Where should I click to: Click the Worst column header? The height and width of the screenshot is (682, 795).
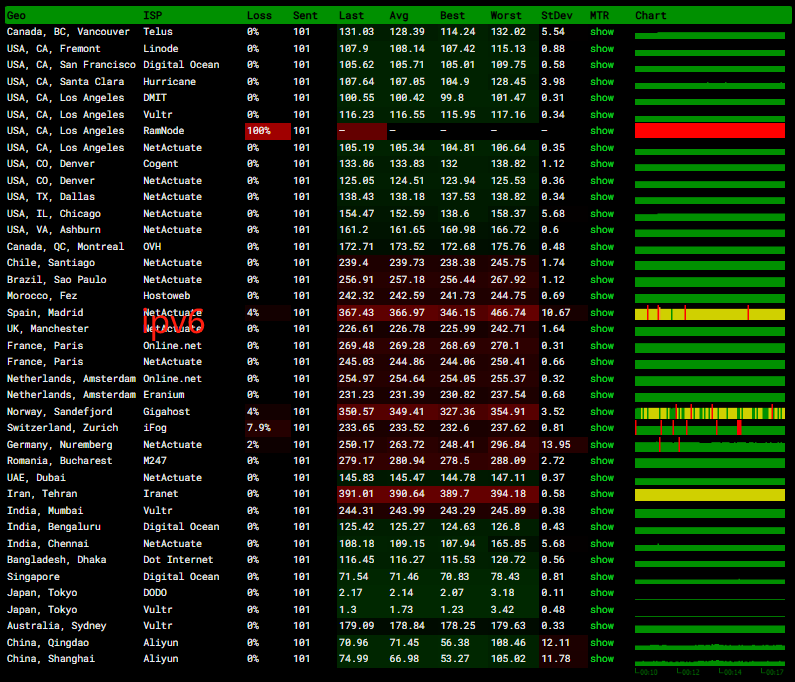[505, 16]
